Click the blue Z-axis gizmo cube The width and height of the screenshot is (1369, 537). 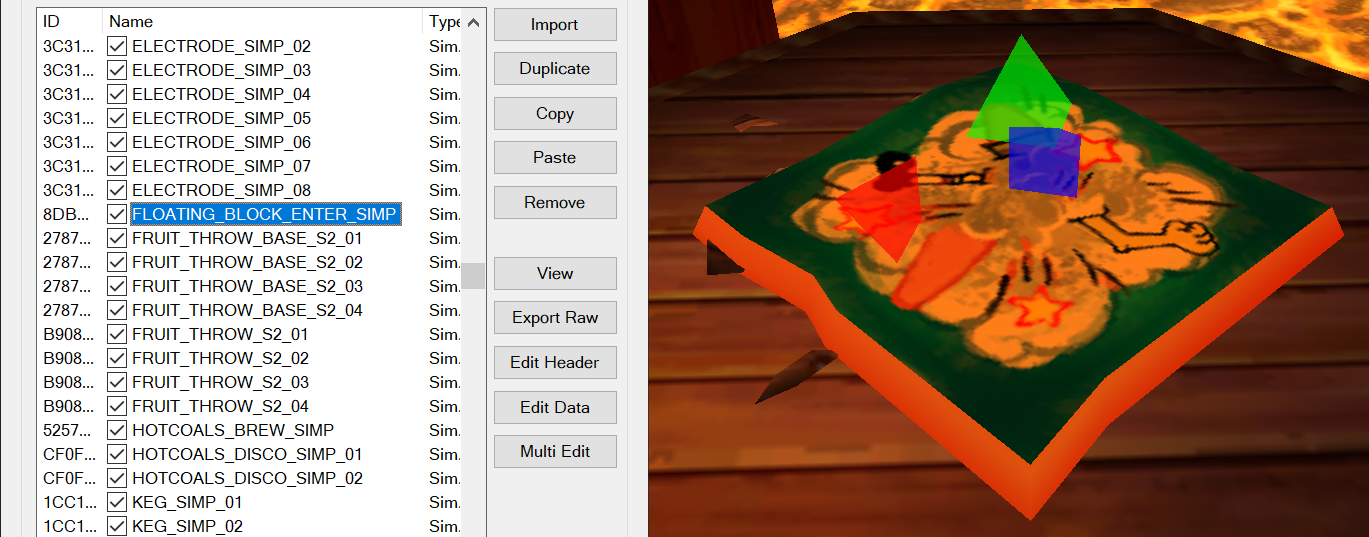point(1043,161)
